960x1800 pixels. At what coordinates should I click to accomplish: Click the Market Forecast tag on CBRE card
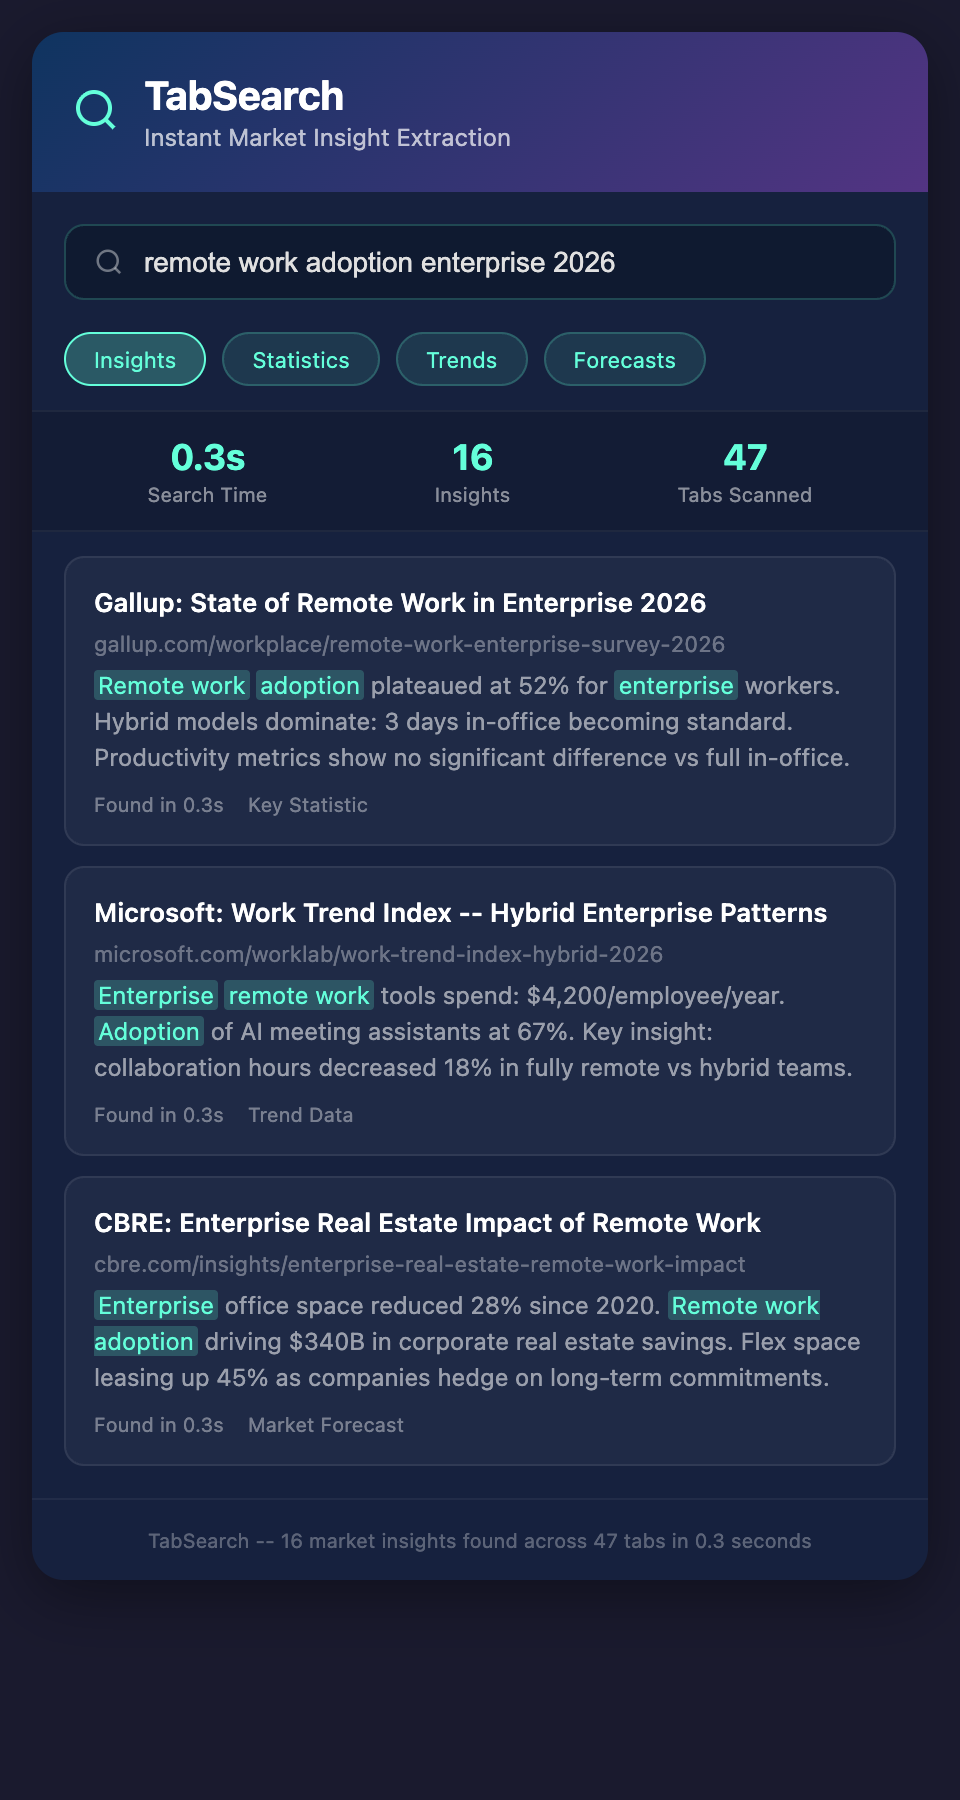(x=326, y=1425)
